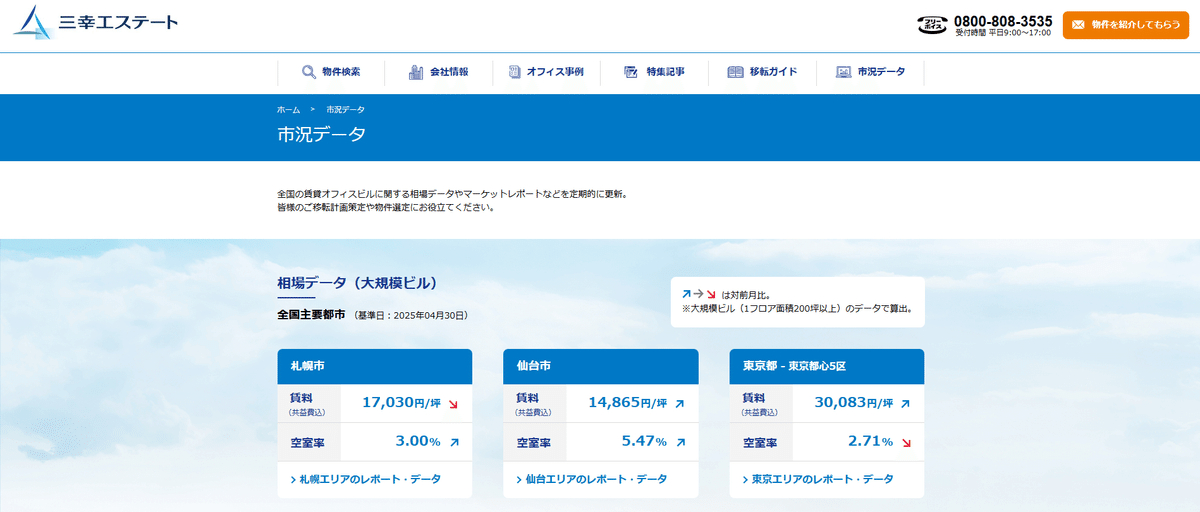The height and width of the screenshot is (512, 1200).
Task: Click the building icon beside 会社情報
Action: [416, 72]
